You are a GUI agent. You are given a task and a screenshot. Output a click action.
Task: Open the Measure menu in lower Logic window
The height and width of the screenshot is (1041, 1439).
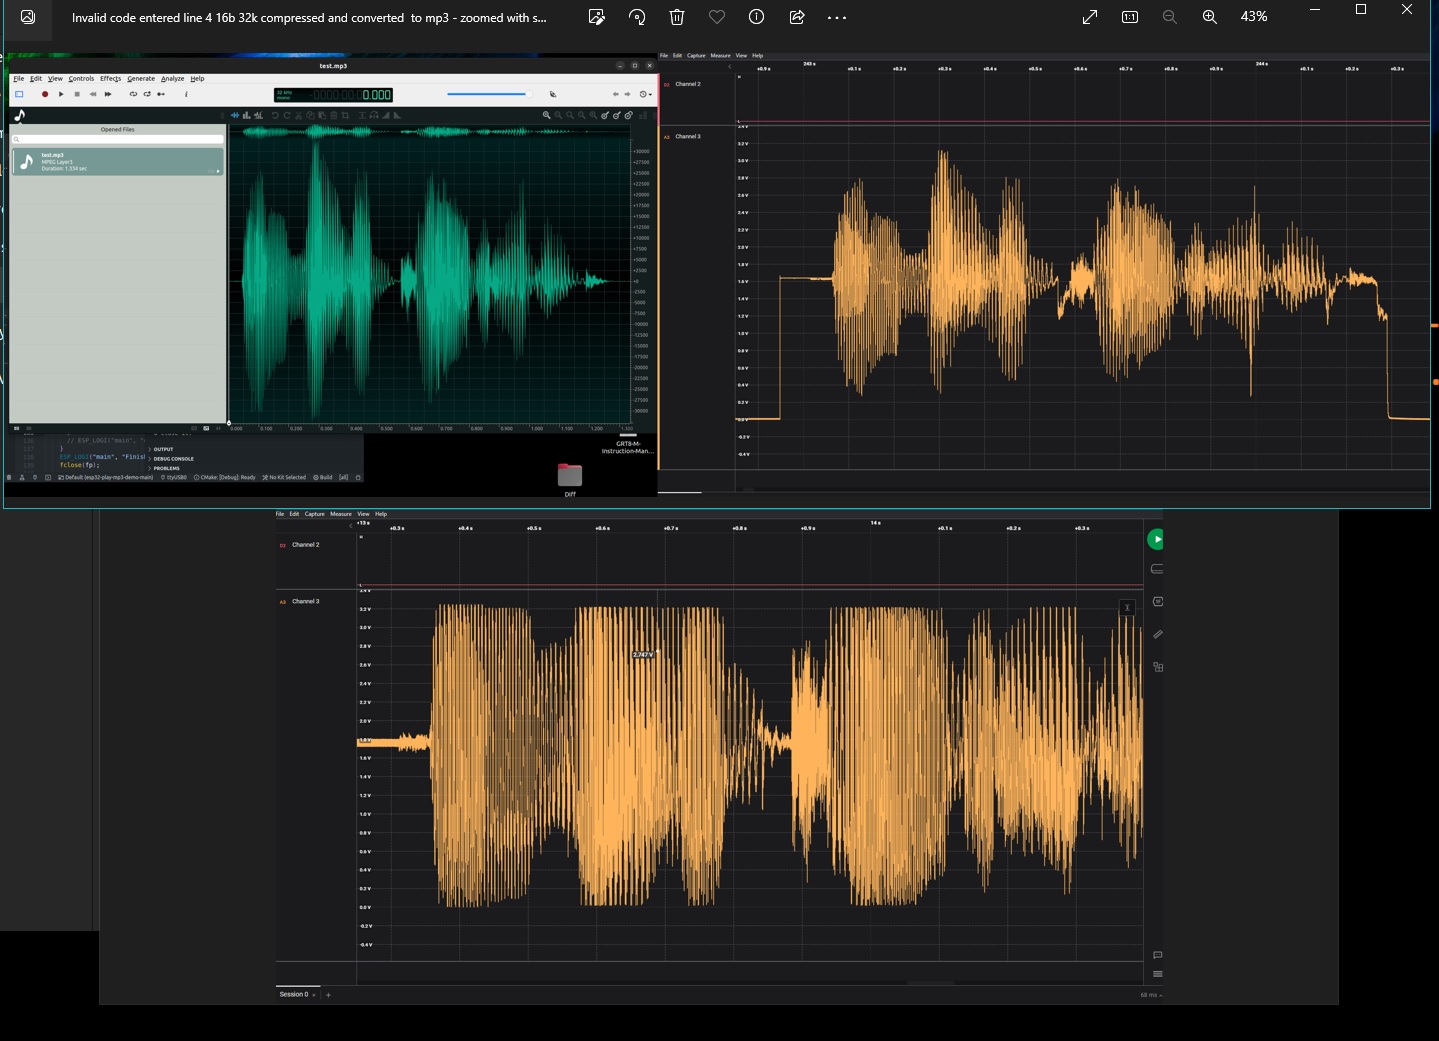coord(341,514)
